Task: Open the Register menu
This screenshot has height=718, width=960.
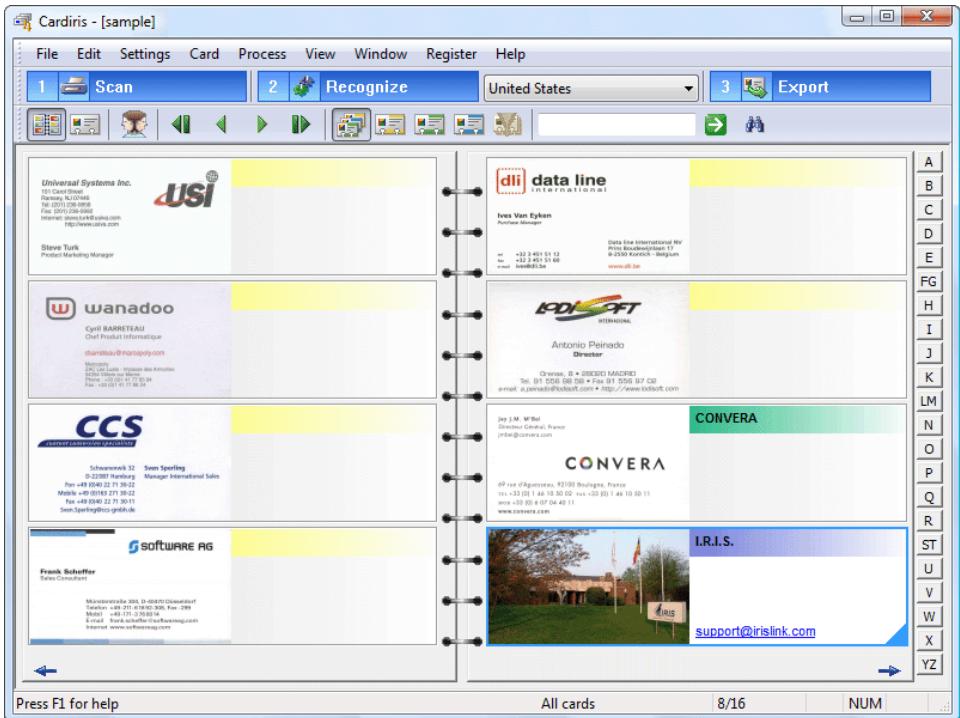Action: pyautogui.click(x=451, y=54)
